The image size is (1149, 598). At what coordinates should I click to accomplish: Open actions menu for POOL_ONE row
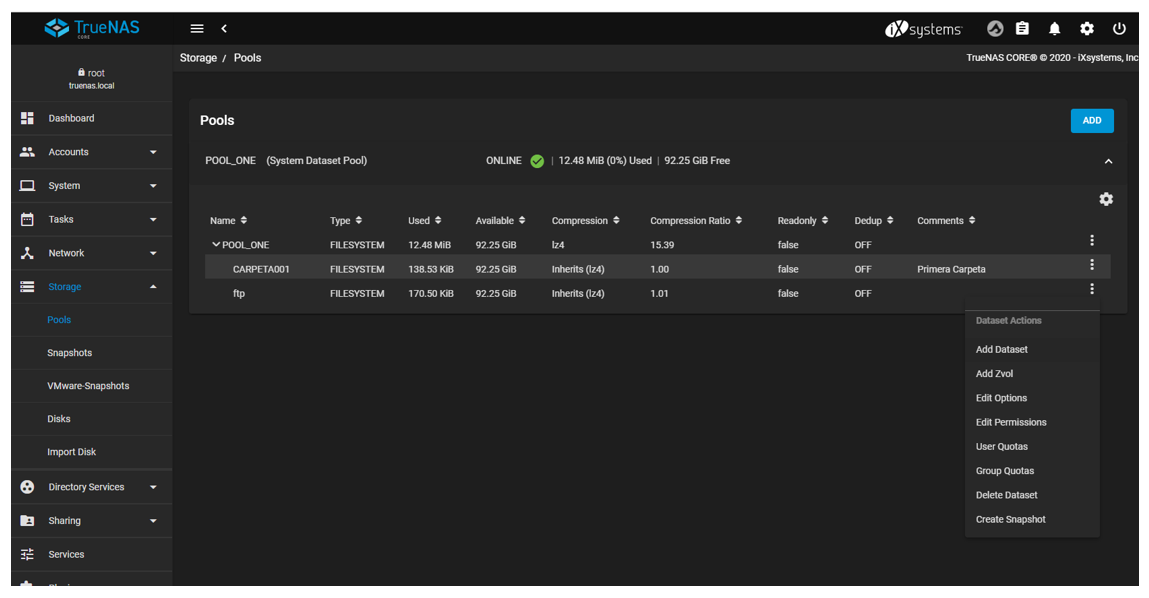(1092, 240)
